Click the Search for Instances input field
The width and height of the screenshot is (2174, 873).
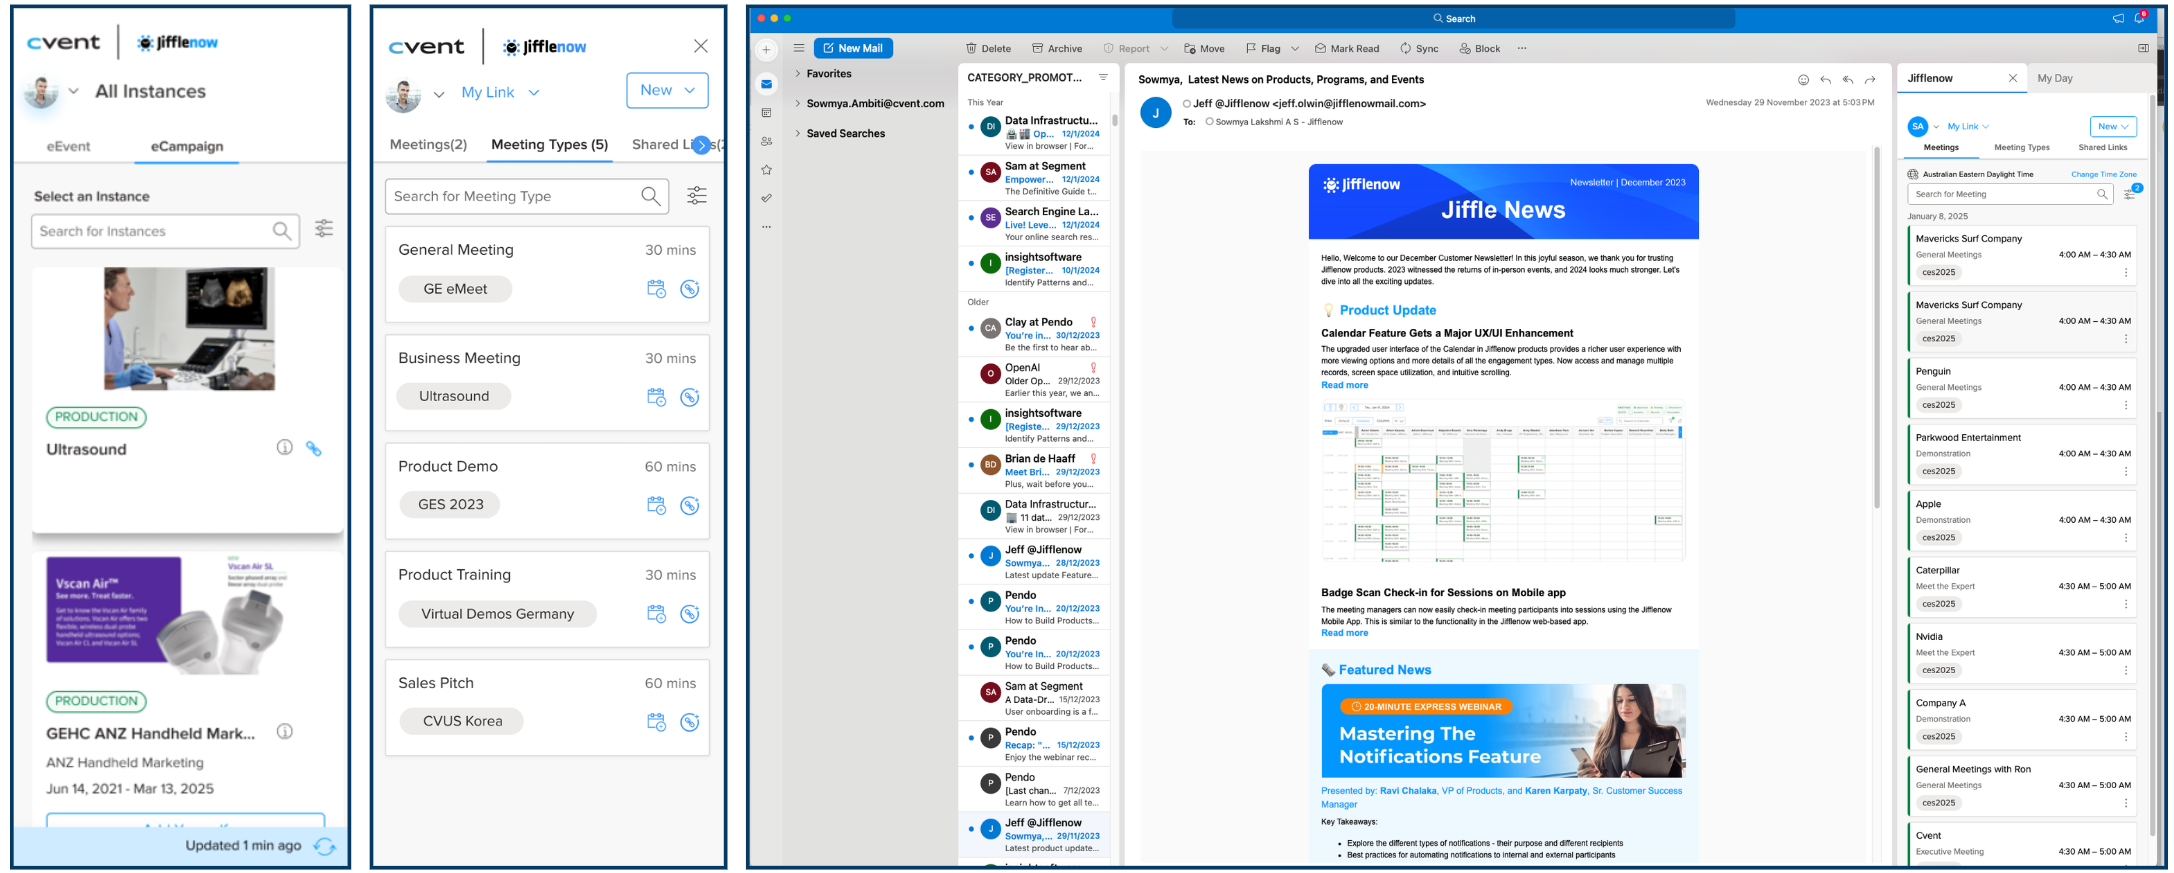(165, 231)
